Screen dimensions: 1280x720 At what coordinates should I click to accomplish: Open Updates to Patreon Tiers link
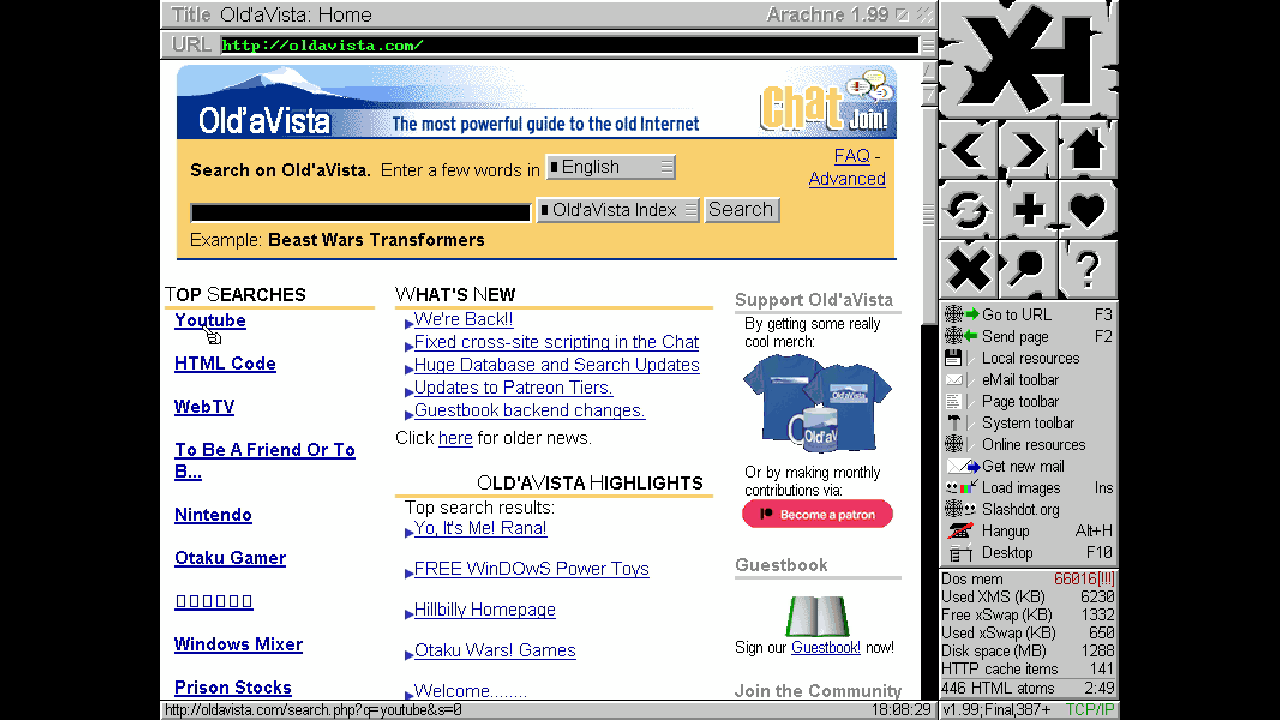[x=513, y=388]
